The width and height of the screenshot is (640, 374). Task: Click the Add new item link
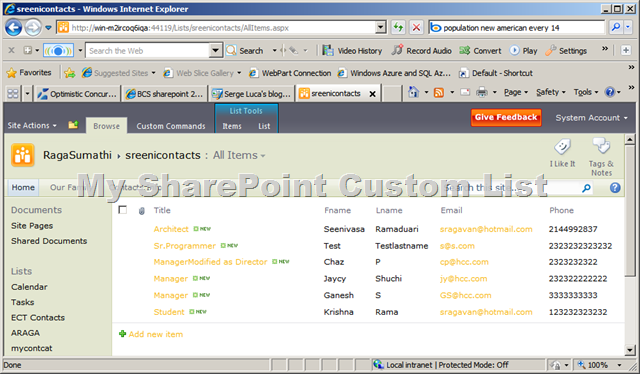point(156,334)
